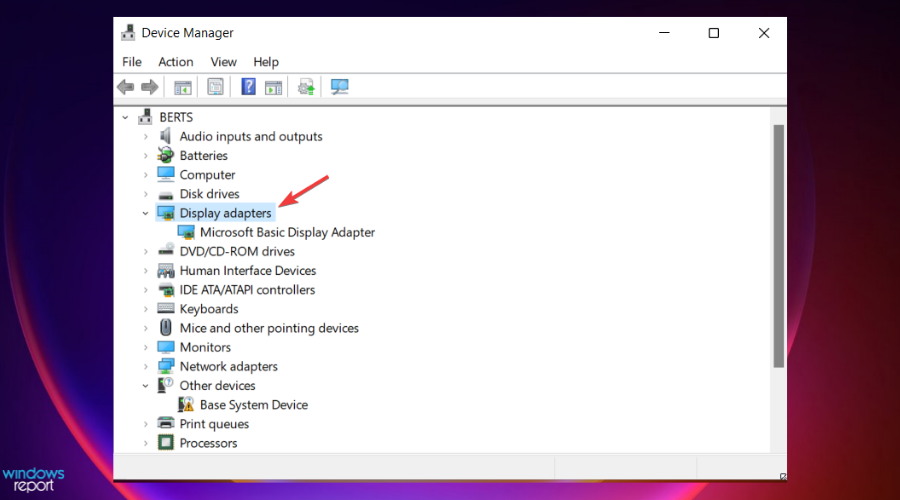The width and height of the screenshot is (900, 500).
Task: Click the Other devices icon
Action: tap(165, 385)
